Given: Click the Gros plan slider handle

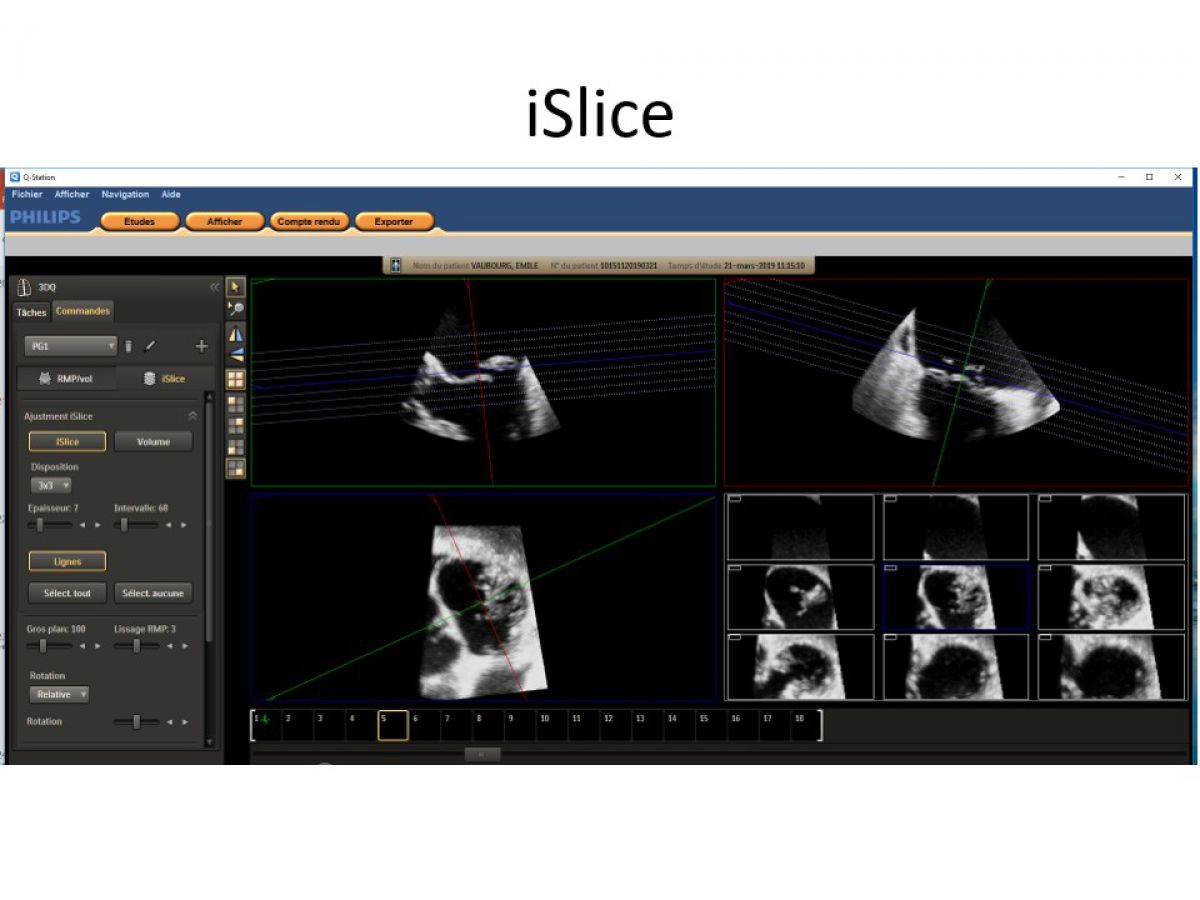Looking at the screenshot, I should [42, 646].
